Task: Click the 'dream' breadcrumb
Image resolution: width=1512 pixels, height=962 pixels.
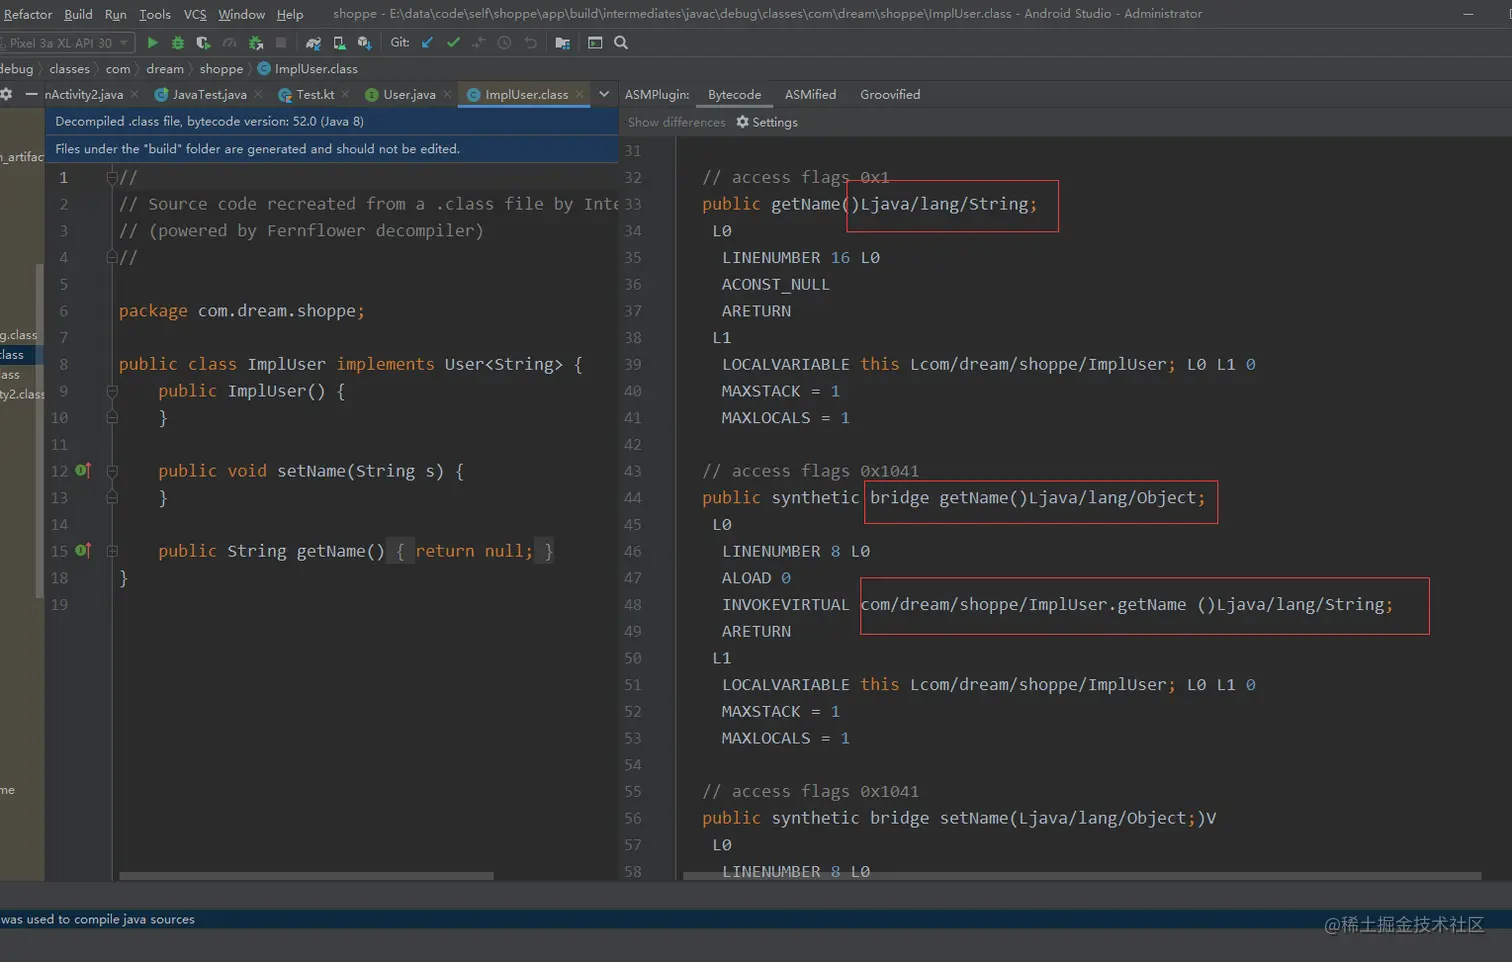Action: pos(165,69)
